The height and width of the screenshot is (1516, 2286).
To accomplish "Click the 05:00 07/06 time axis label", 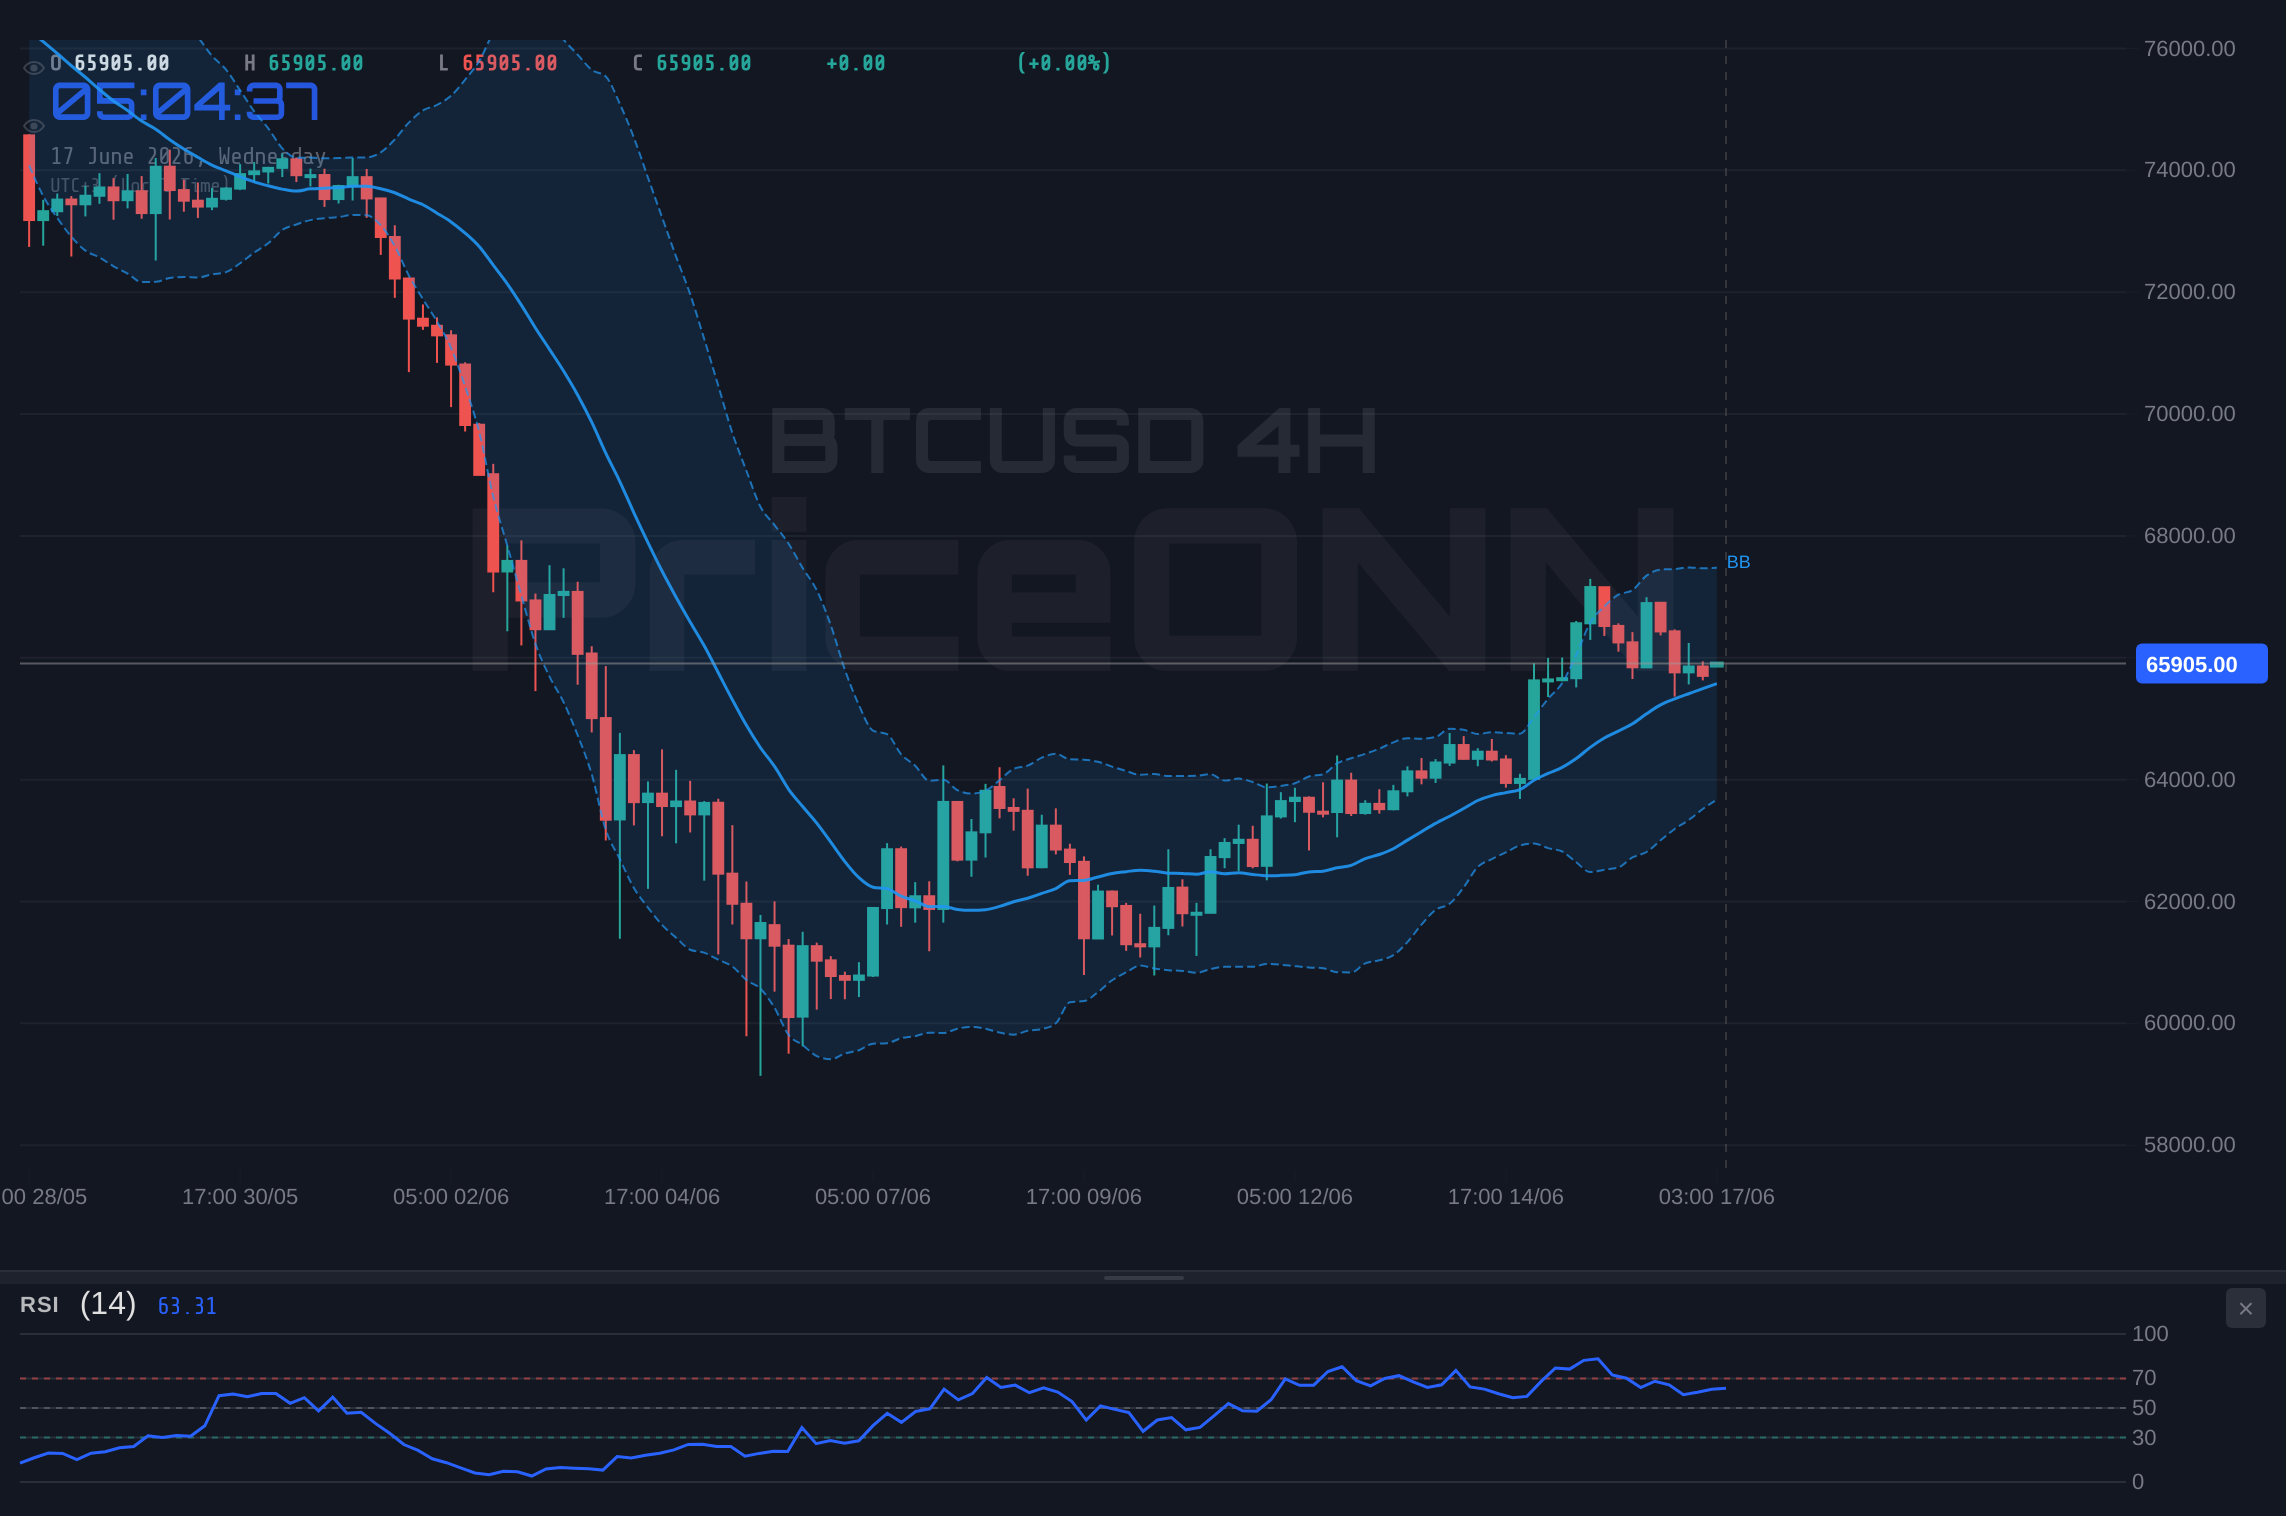I will coord(873,1197).
